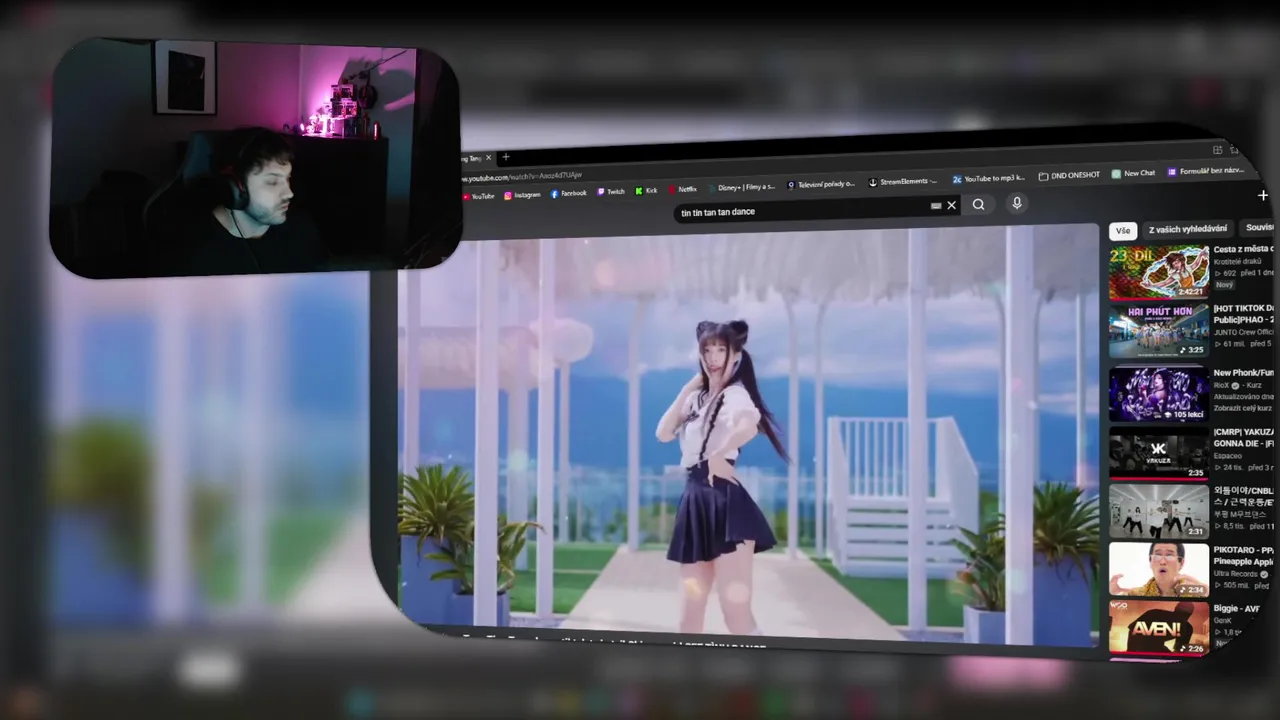The image size is (1280, 720).
Task: Click the dancing girl video player
Action: 748,435
